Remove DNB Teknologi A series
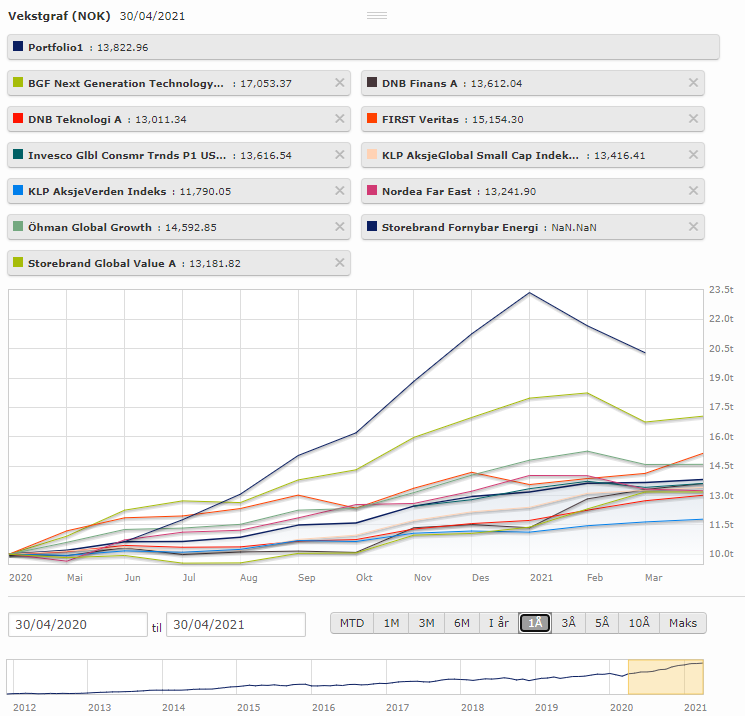The image size is (745, 716). (x=339, y=119)
